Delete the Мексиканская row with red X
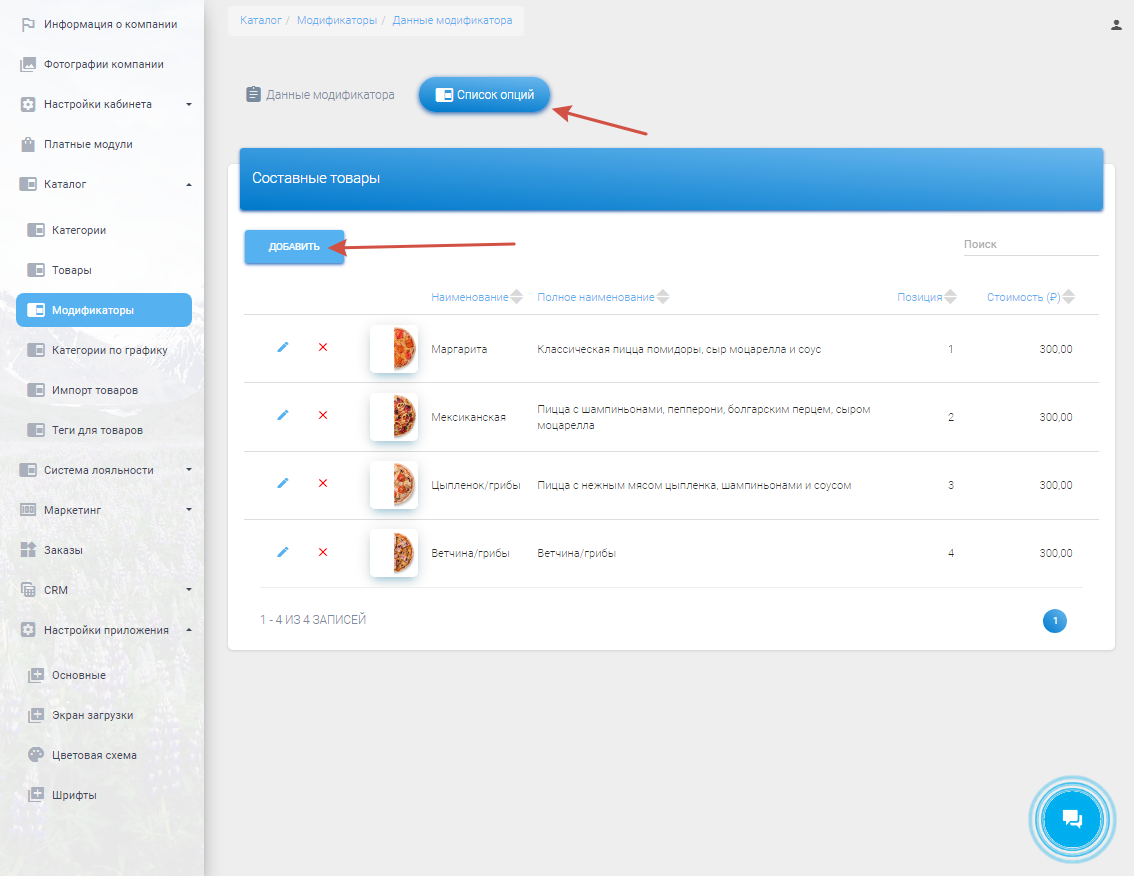1134x876 pixels. tap(323, 415)
